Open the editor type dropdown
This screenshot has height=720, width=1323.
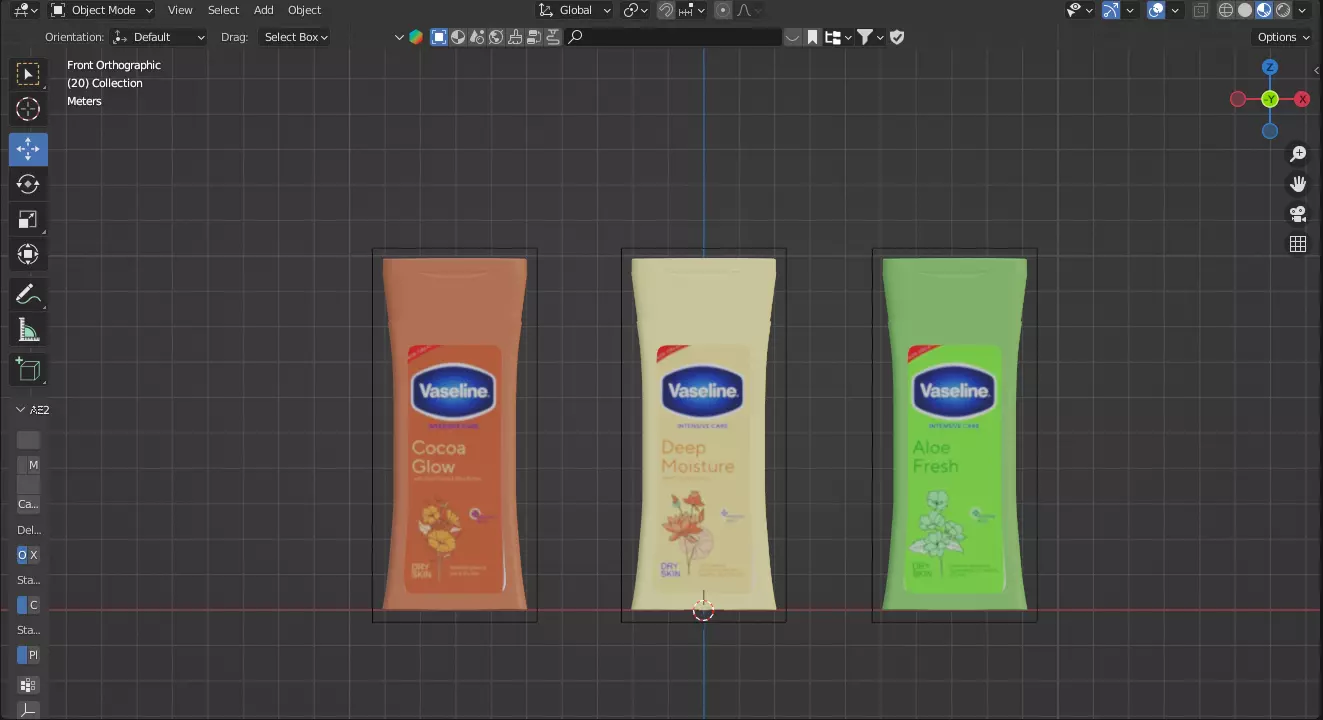(x=25, y=10)
